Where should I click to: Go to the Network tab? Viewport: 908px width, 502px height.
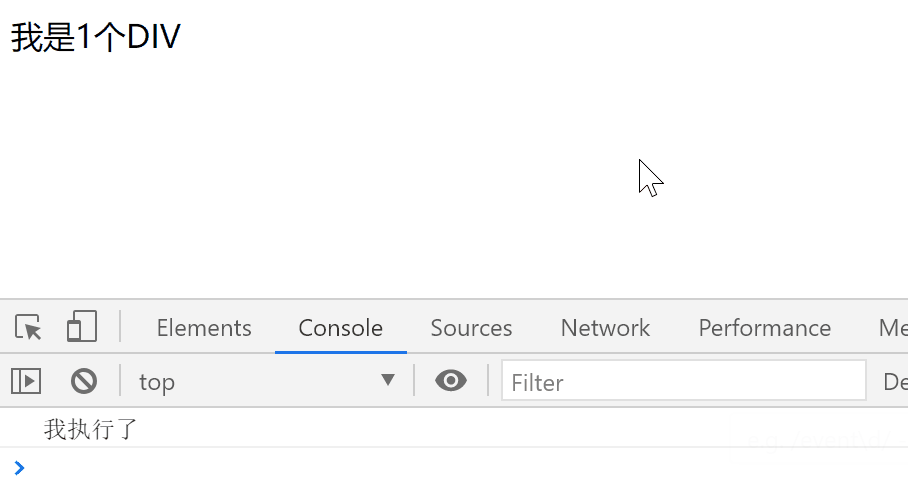[x=605, y=328]
